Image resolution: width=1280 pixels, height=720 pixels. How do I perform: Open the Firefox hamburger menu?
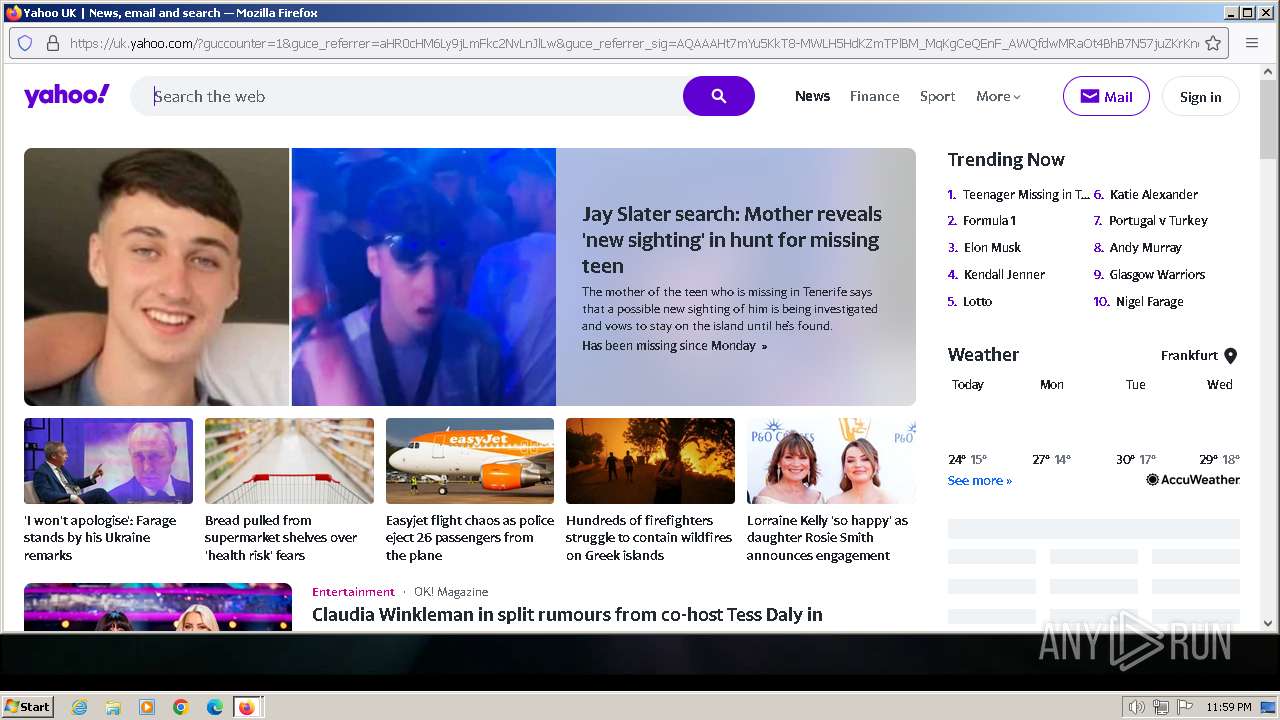point(1251,43)
